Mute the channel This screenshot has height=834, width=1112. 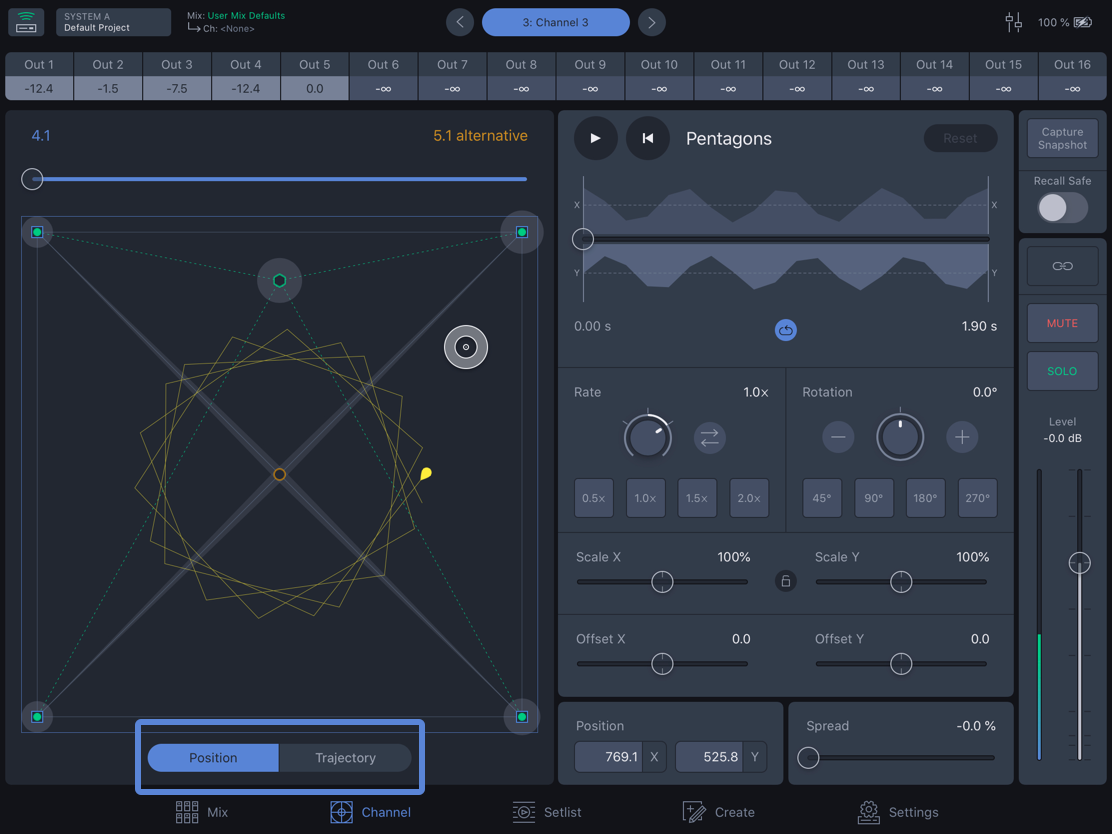(1062, 323)
